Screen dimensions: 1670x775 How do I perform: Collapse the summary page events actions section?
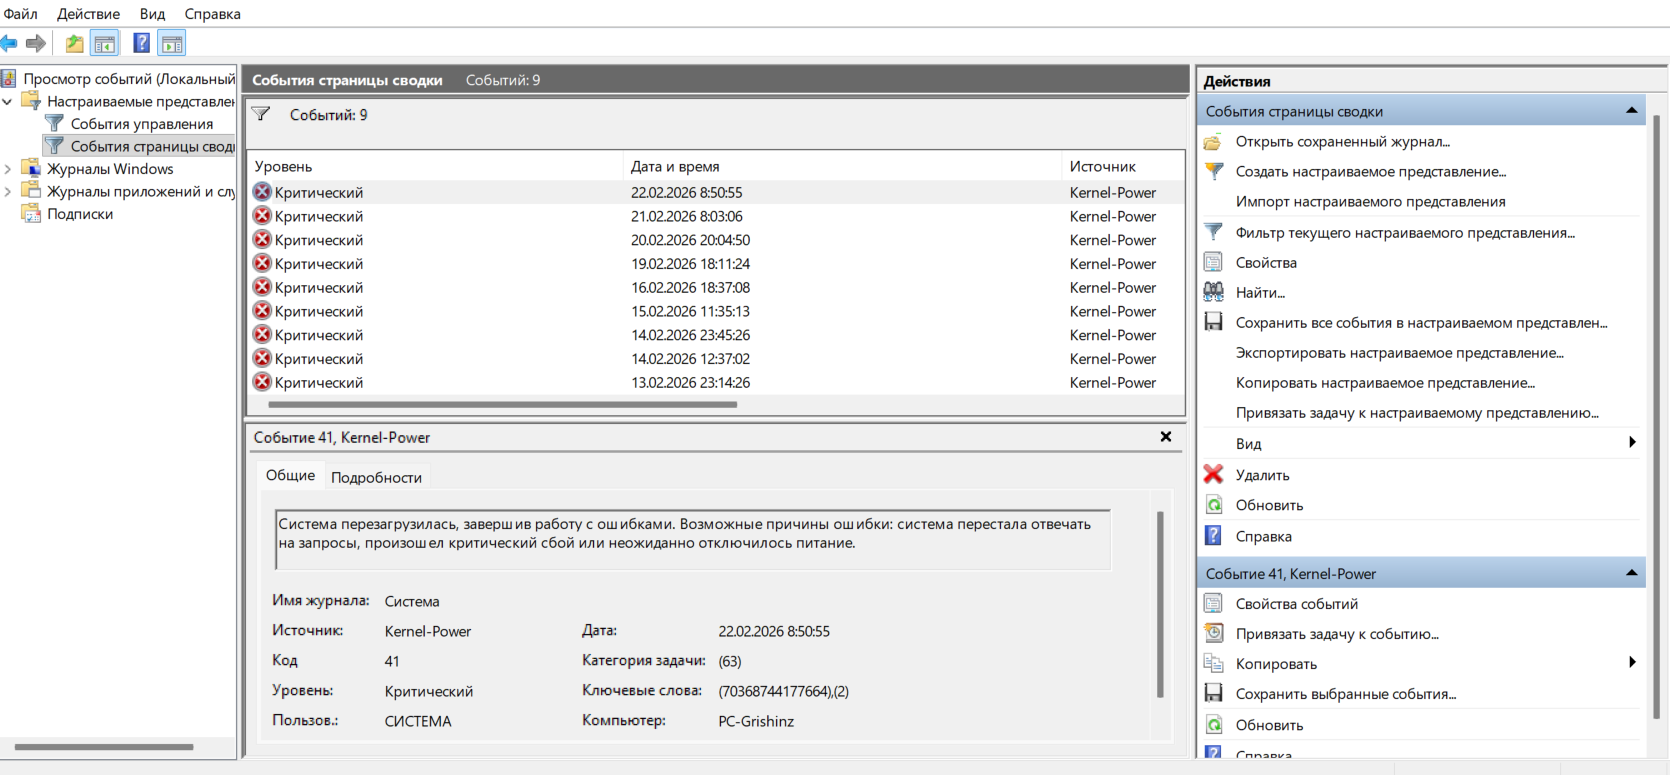tap(1631, 111)
